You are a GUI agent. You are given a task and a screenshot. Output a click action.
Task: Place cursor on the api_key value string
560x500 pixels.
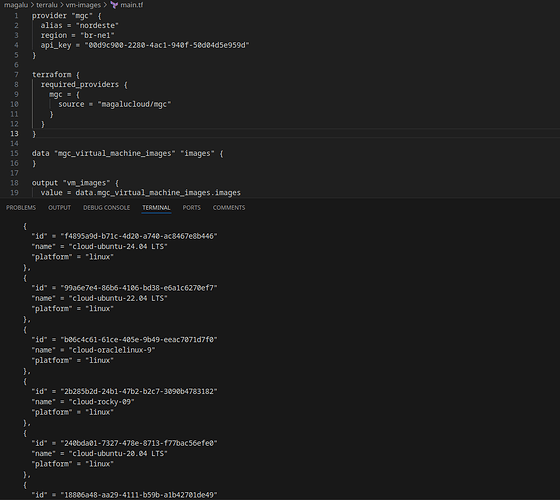coord(167,45)
